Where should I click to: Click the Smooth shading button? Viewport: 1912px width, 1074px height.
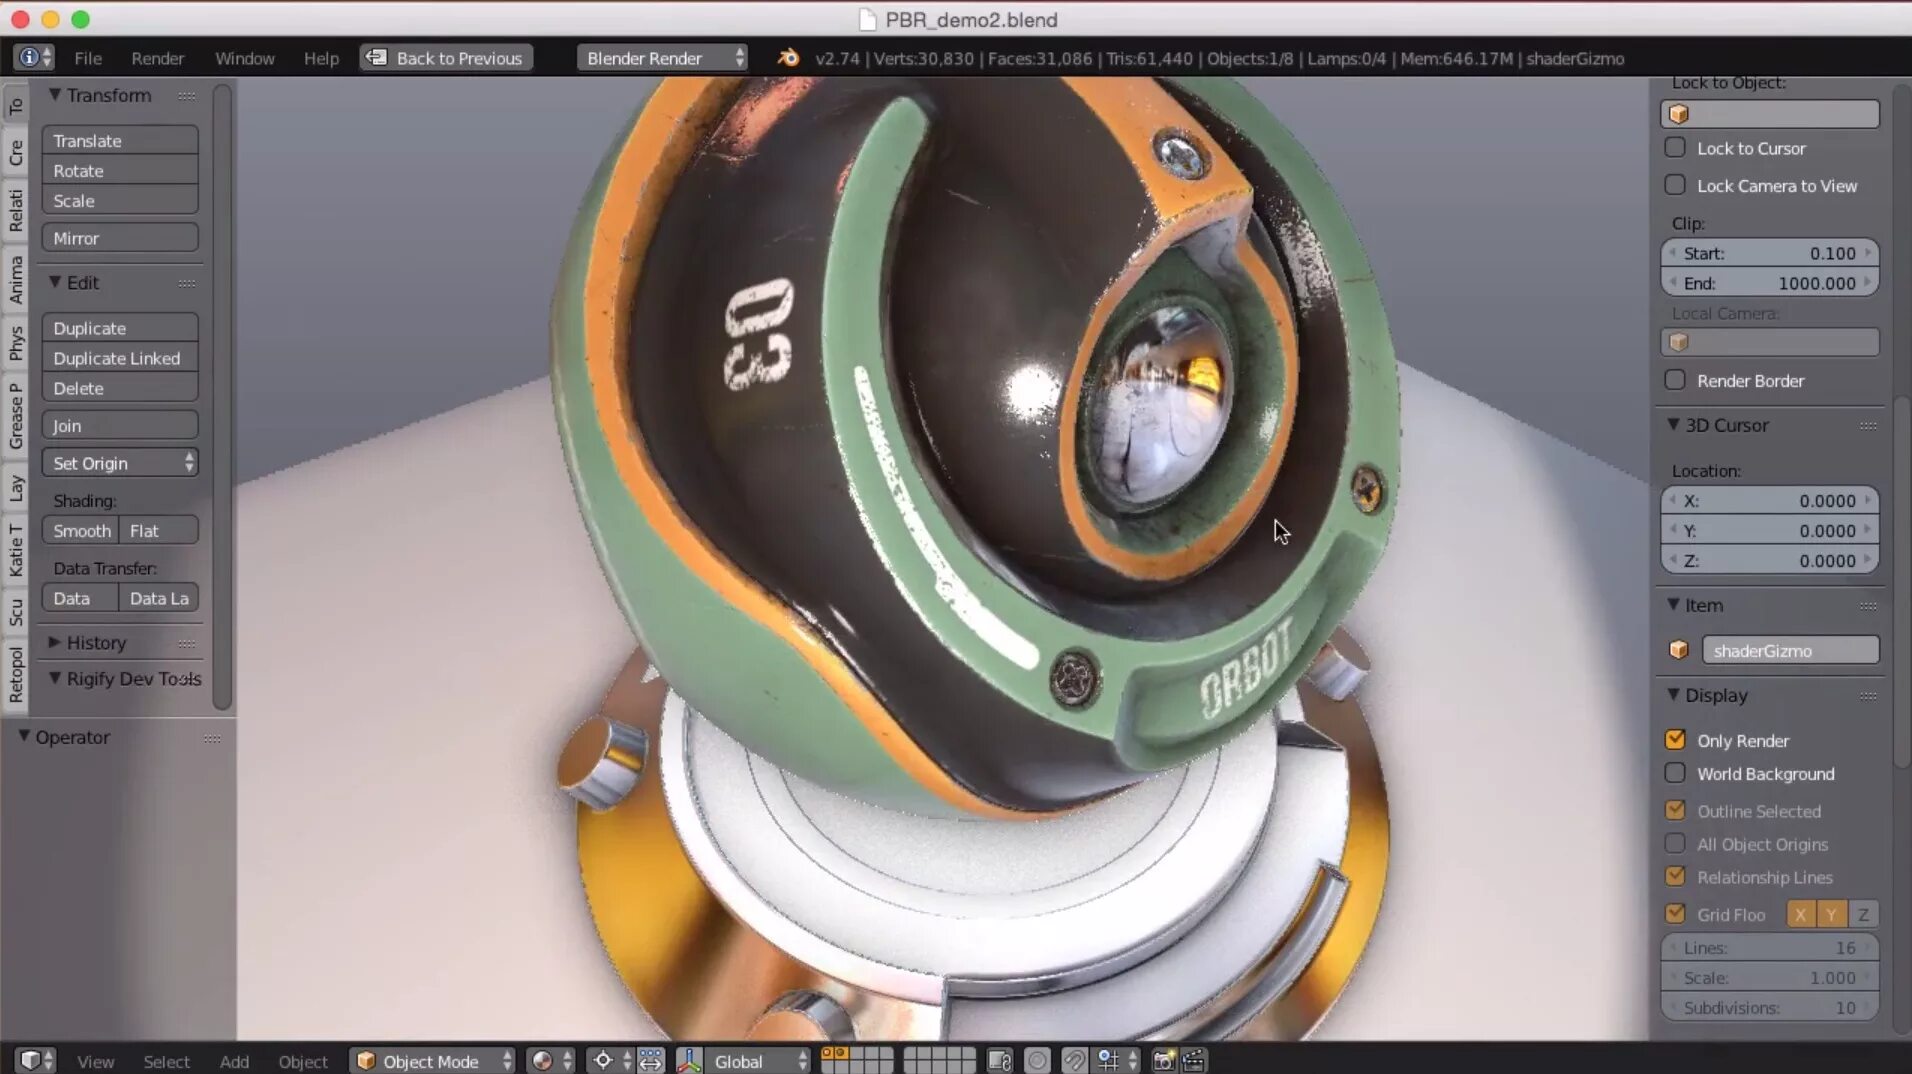click(x=81, y=531)
